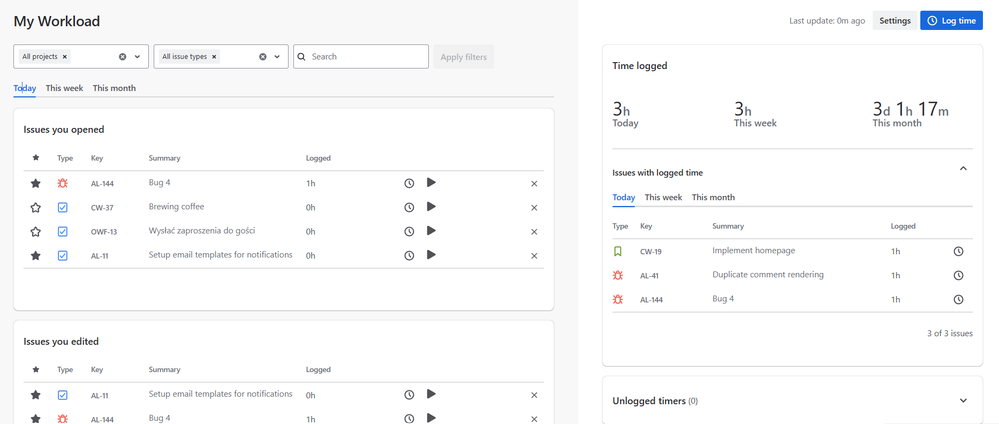Click task type icon for CW-37
Screen dimensions: 999x424
[x=62, y=207]
